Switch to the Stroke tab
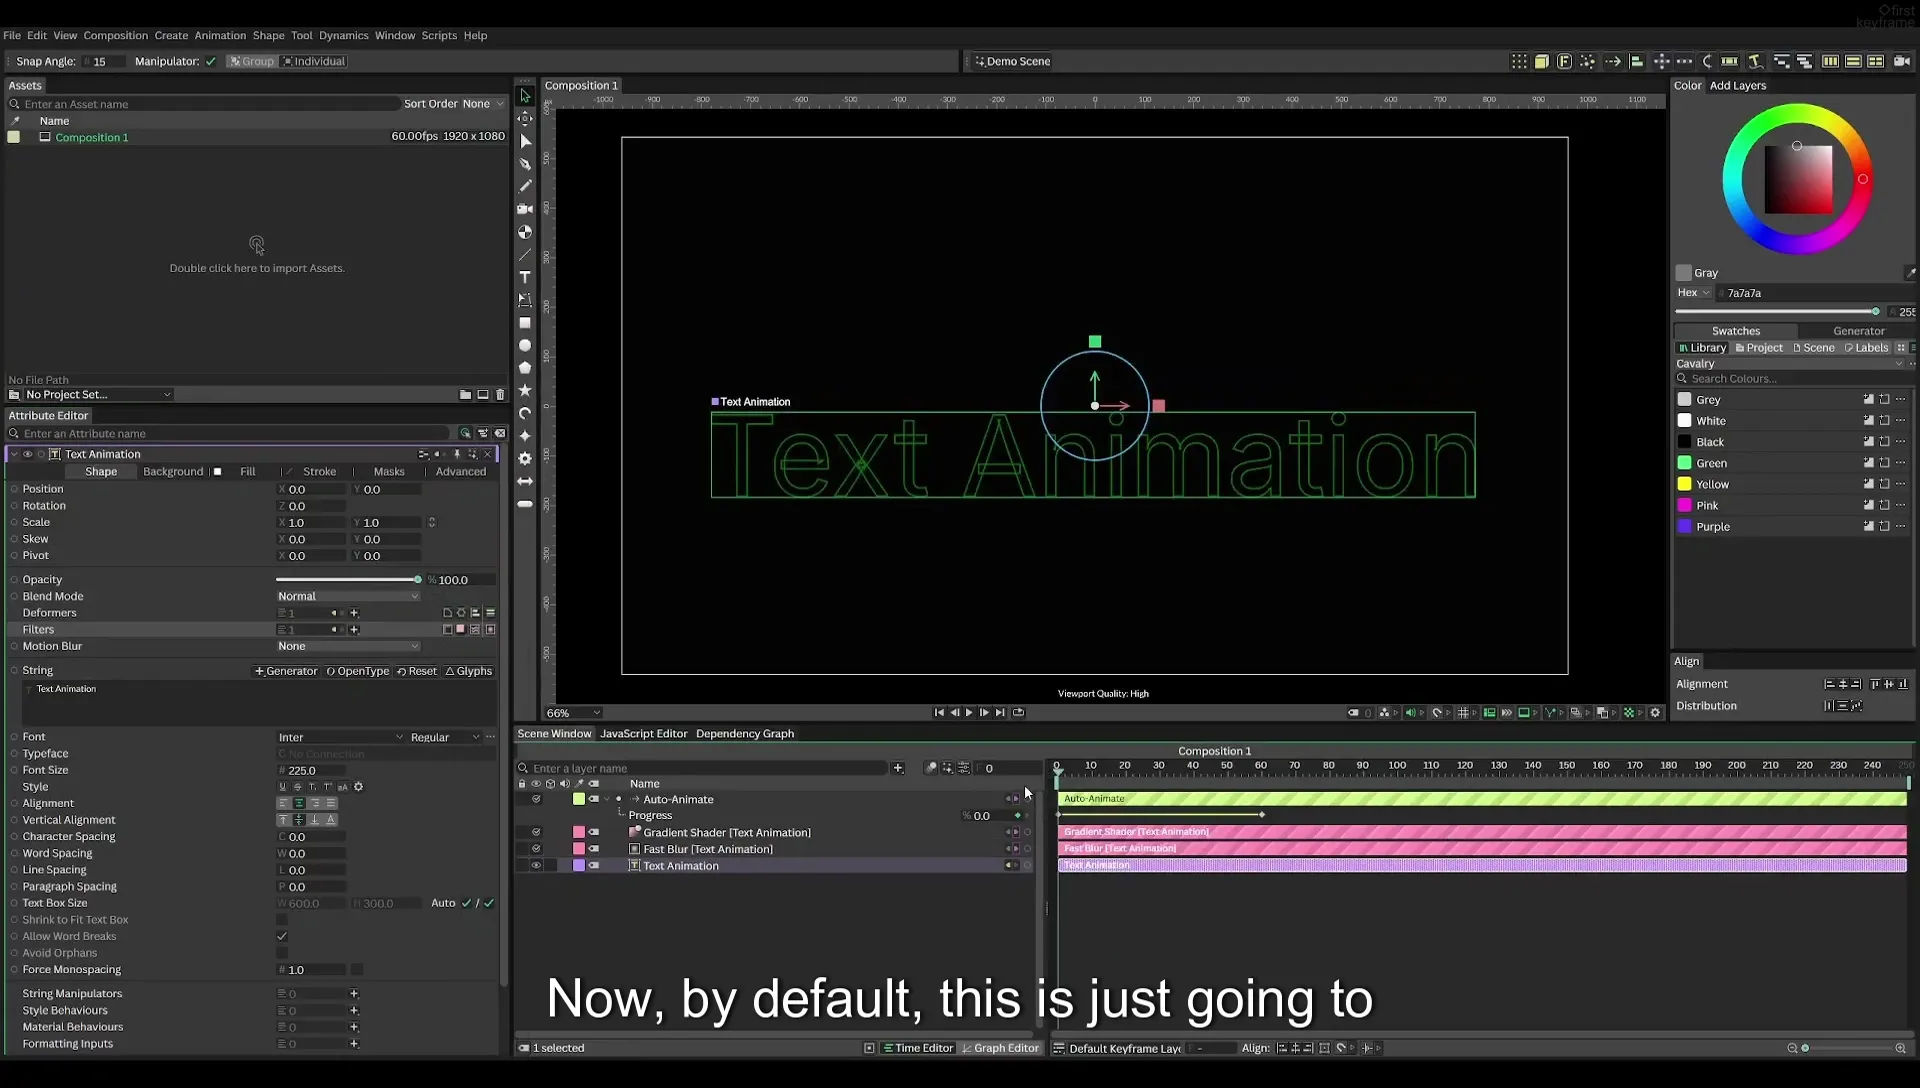Image resolution: width=1920 pixels, height=1088 pixels. [x=319, y=472]
